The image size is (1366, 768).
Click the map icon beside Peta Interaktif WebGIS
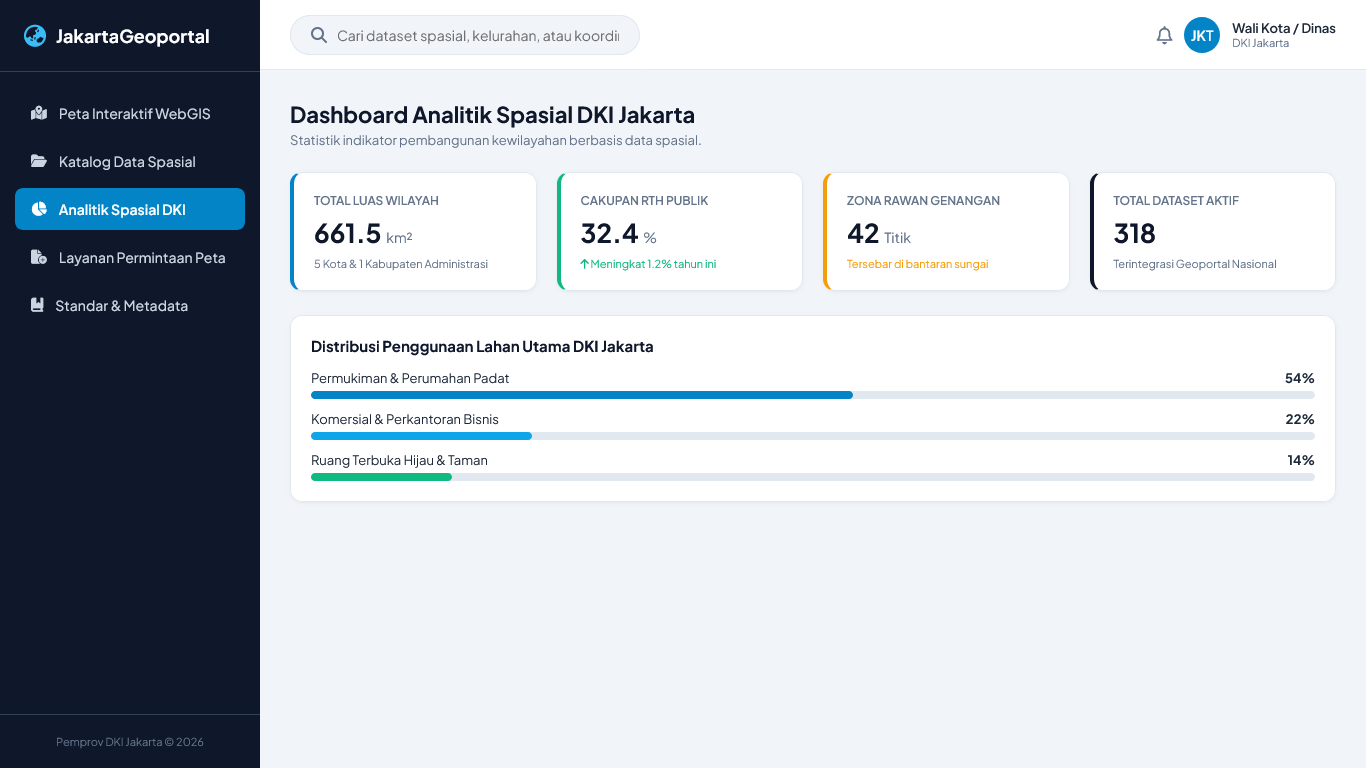coord(39,113)
